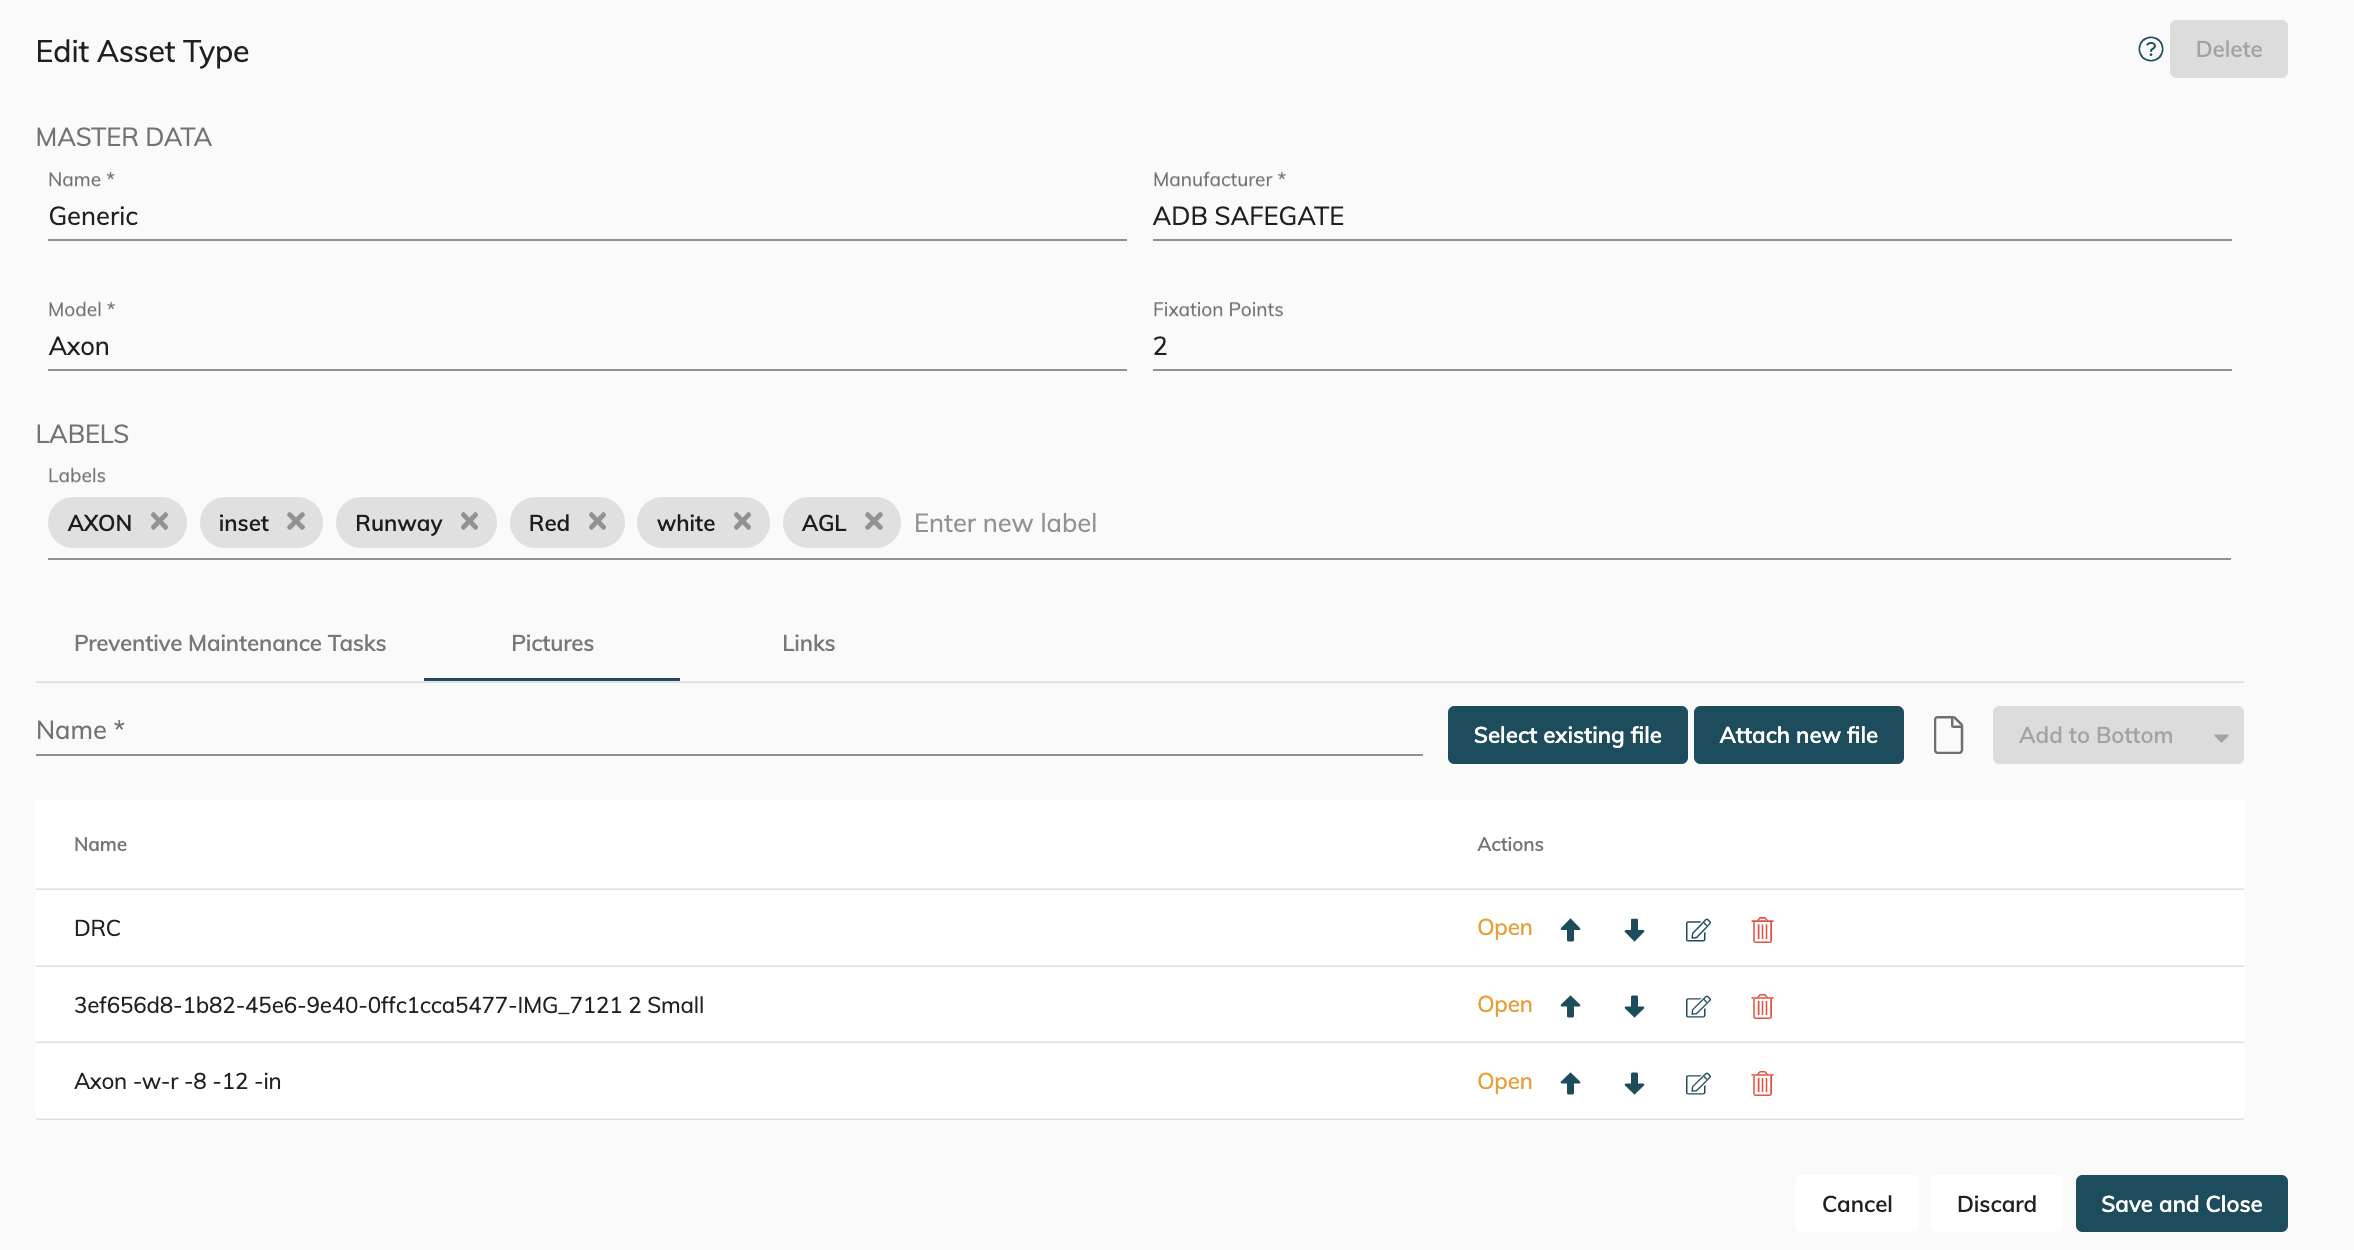
Task: Delete the IMG_7121 2 Small picture
Action: (x=1762, y=1006)
